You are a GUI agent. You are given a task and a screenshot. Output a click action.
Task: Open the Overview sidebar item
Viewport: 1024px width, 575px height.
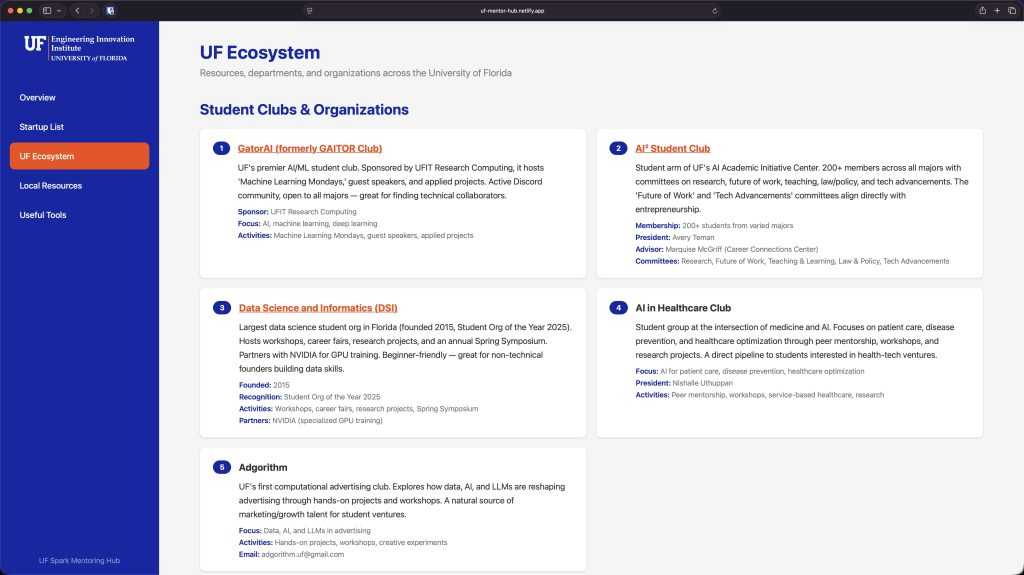[37, 98]
